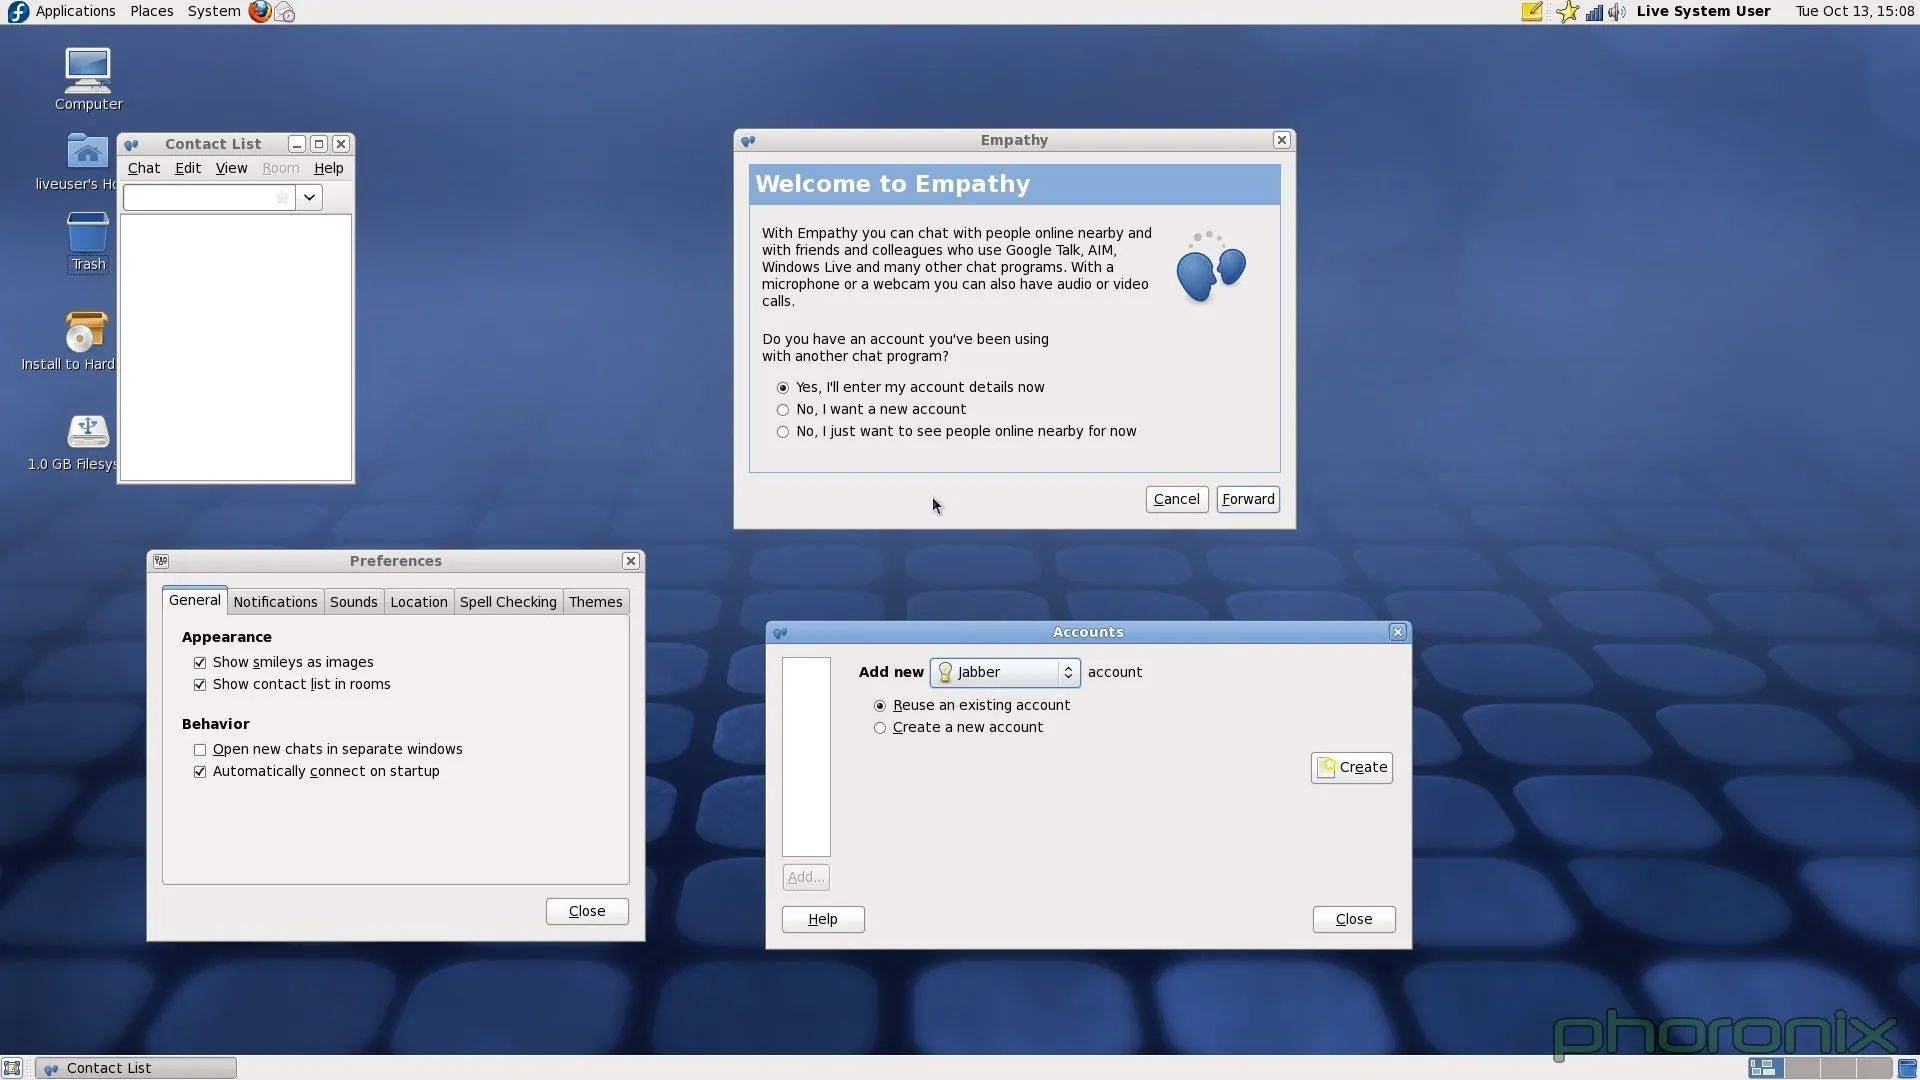Screen dimensions: 1920x1080
Task: Open the System menu in top panel
Action: point(213,11)
